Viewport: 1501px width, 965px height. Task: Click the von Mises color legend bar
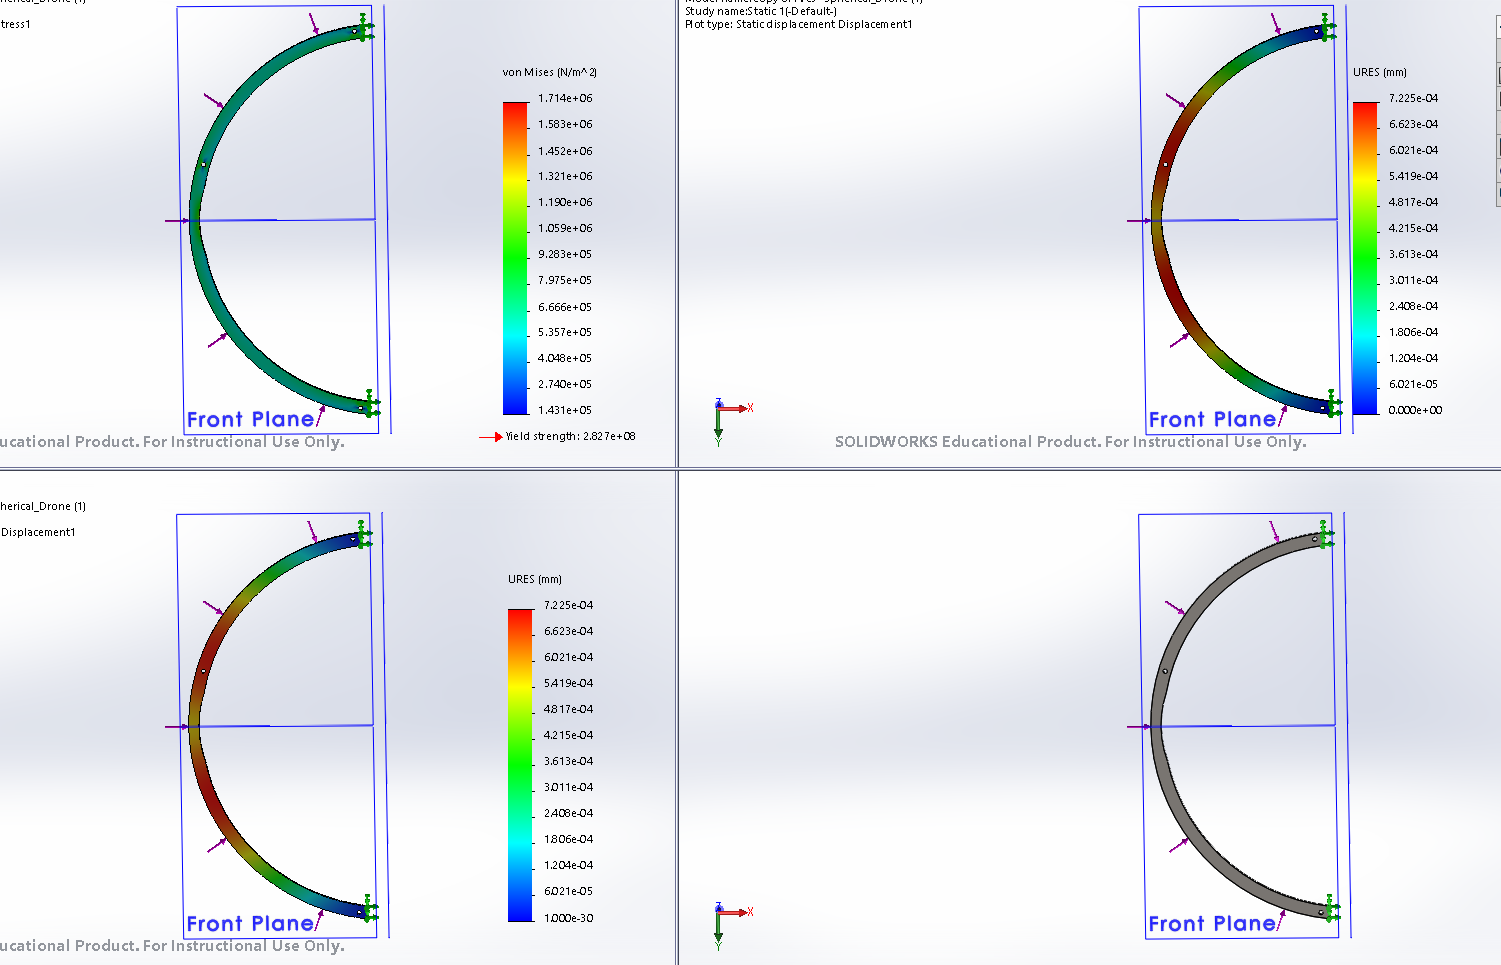point(515,257)
